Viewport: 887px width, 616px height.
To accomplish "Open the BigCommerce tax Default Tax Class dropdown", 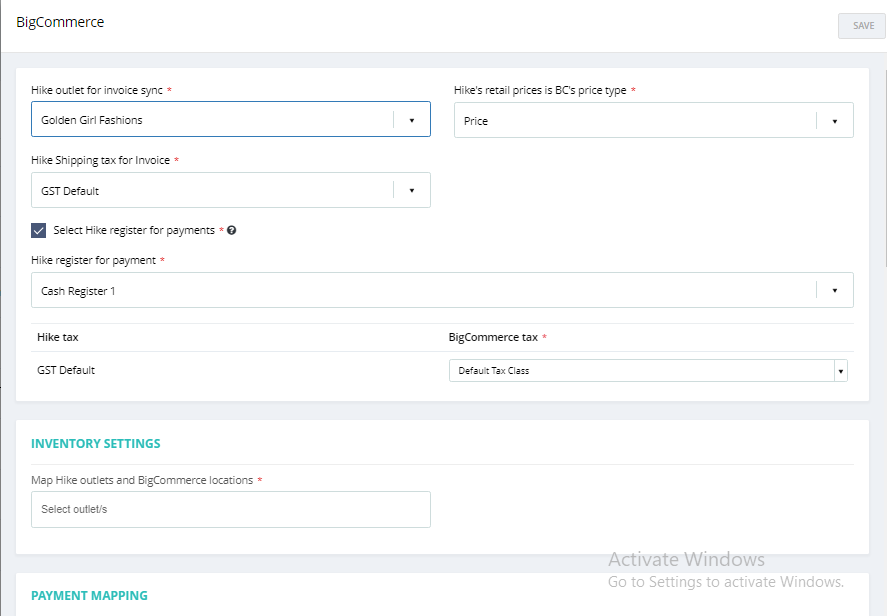I will coord(648,371).
